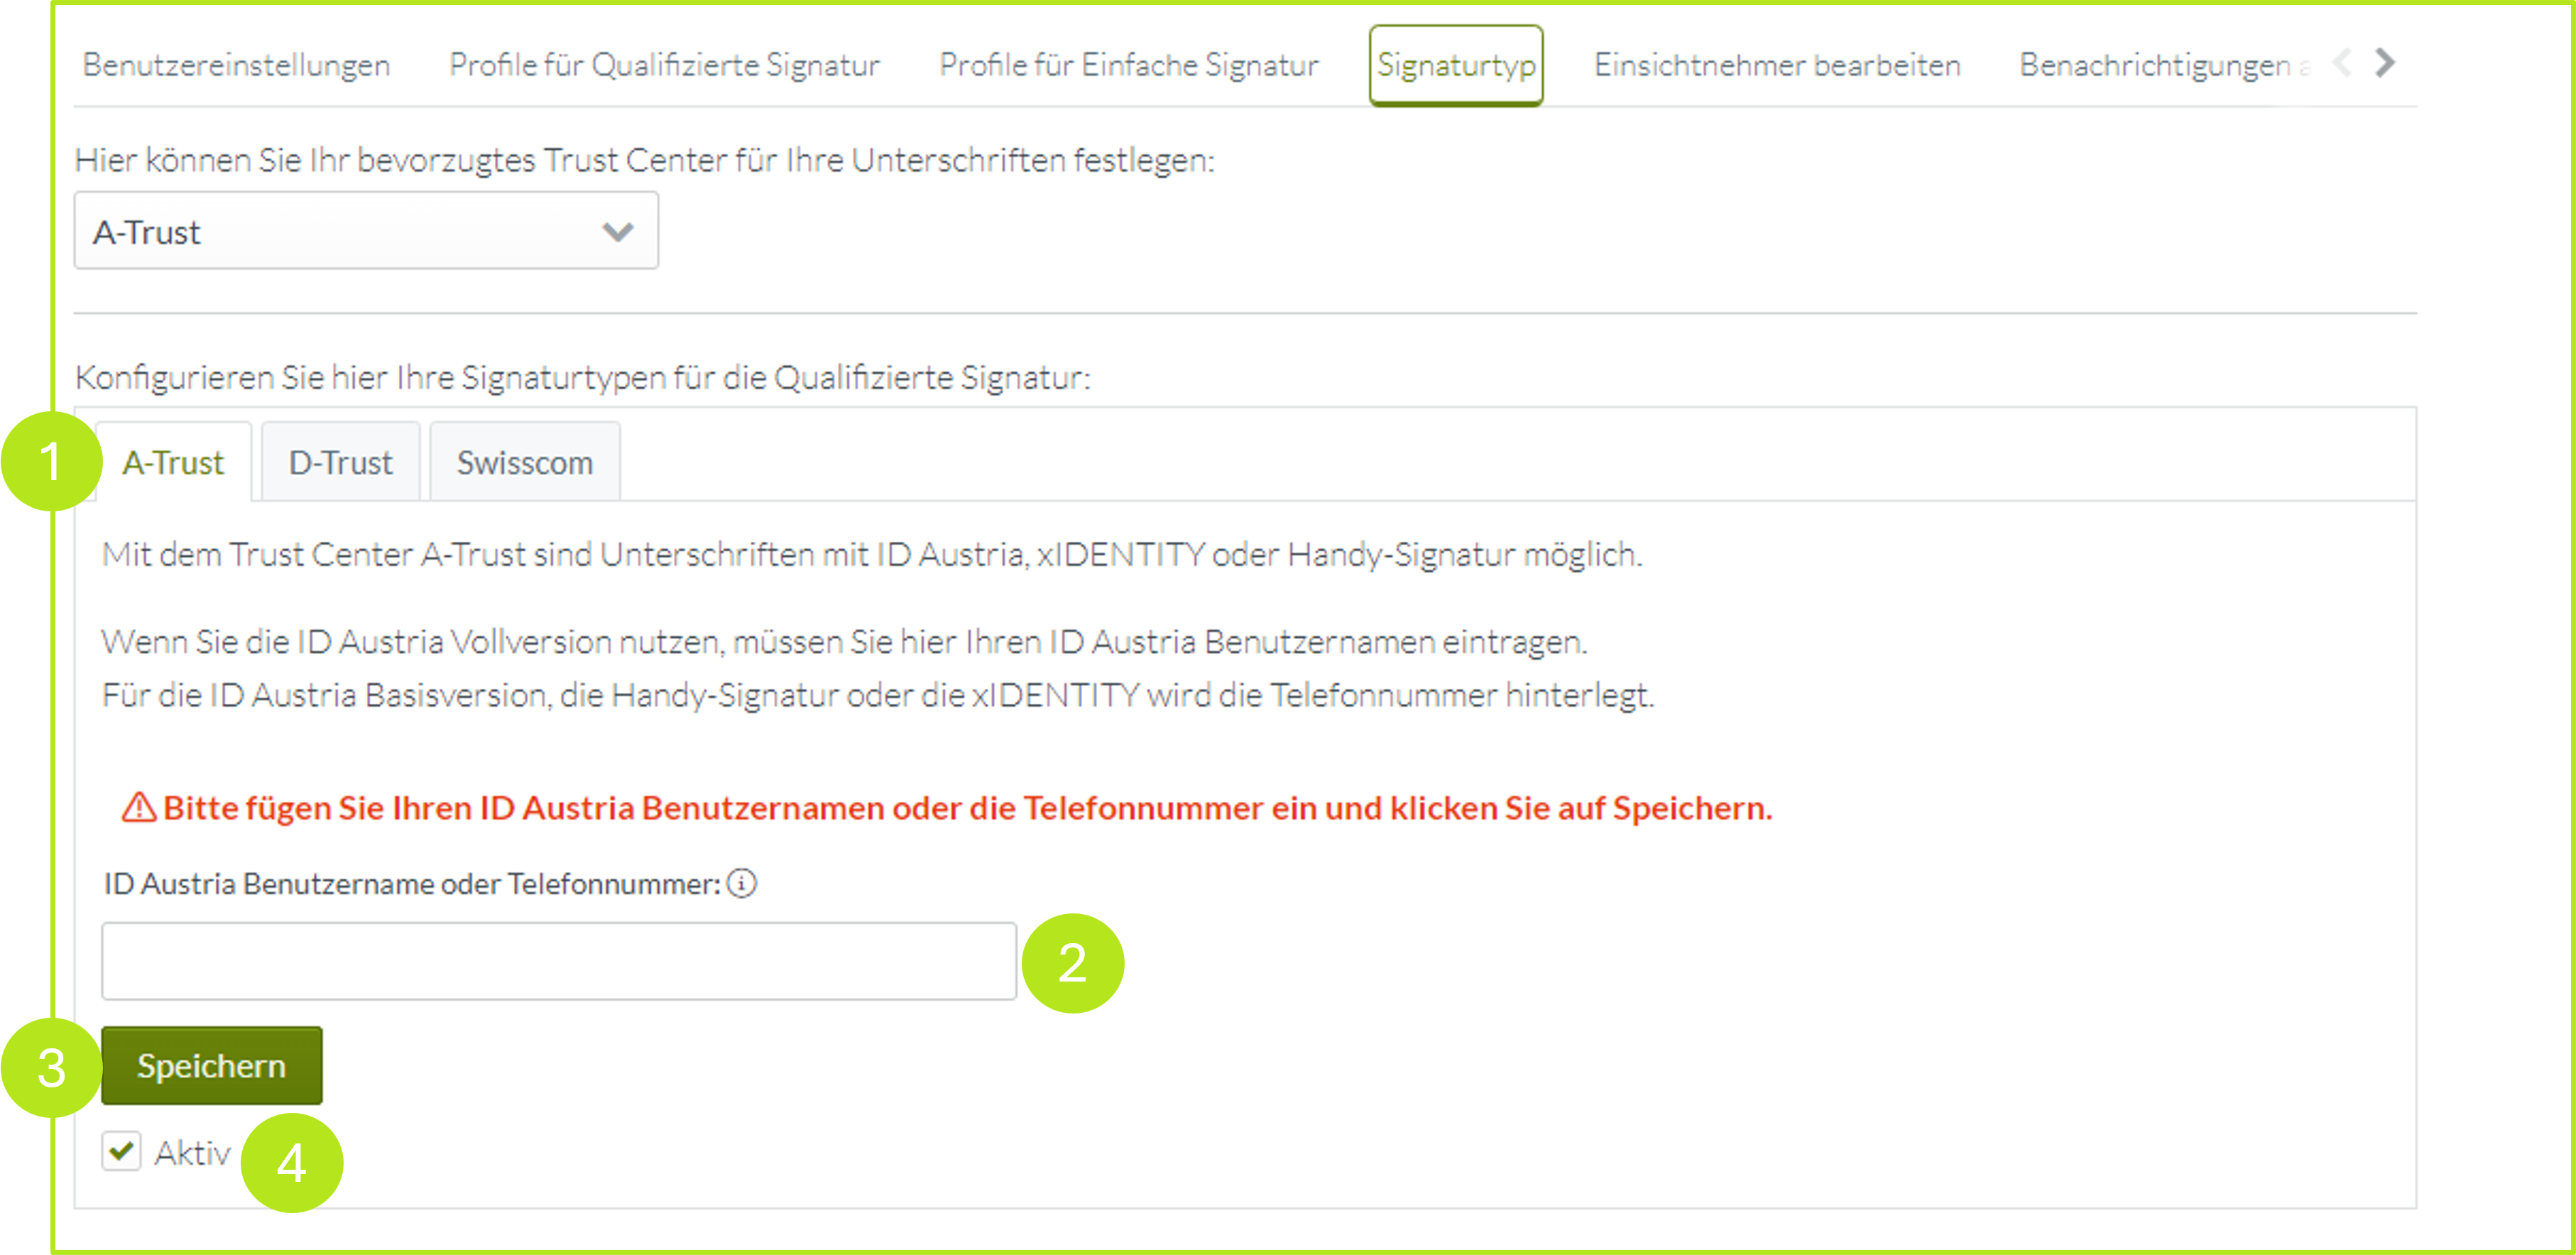Click the green number 3 marker
The width and height of the screenshot is (2576, 1255).
(x=51, y=1068)
